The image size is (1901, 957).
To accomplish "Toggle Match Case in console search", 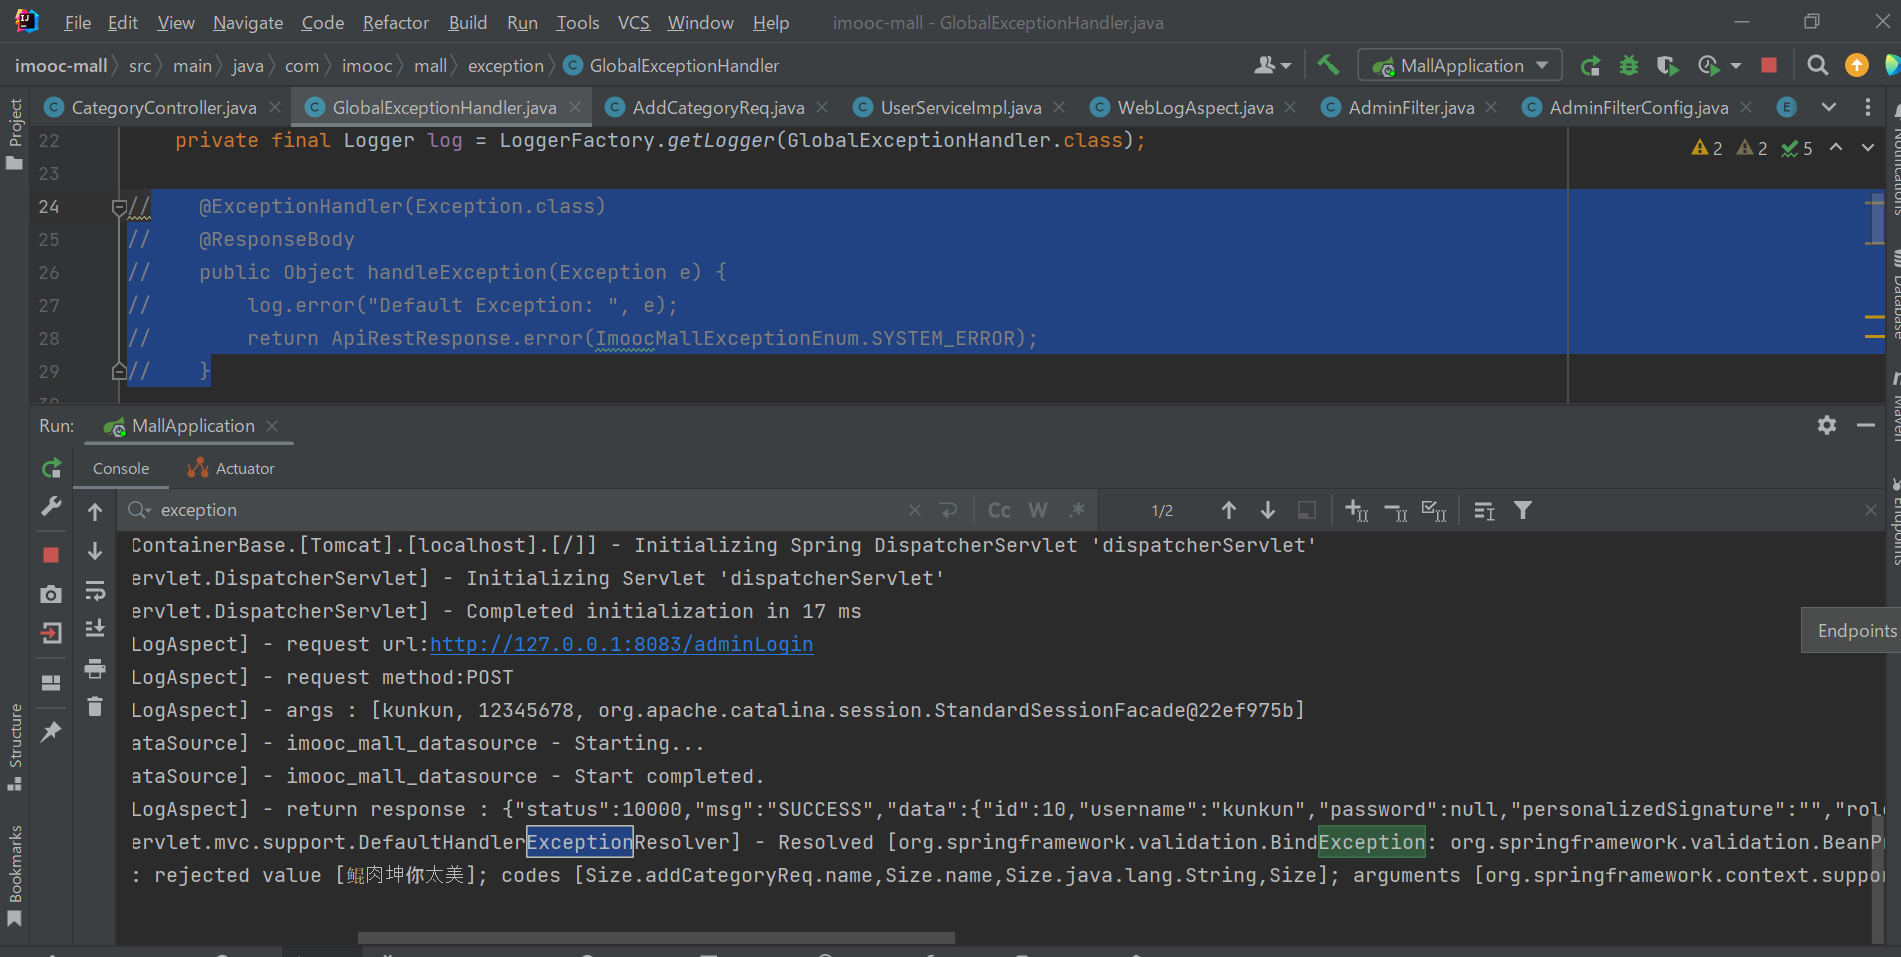I will (999, 510).
